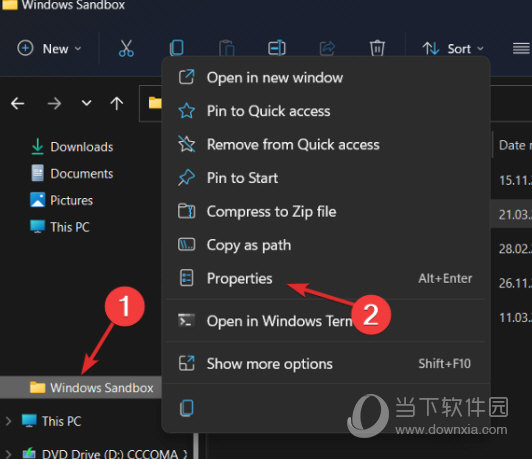The image size is (532, 459).
Task: Expand the This PC tree node chevron
Action: (x=8, y=421)
